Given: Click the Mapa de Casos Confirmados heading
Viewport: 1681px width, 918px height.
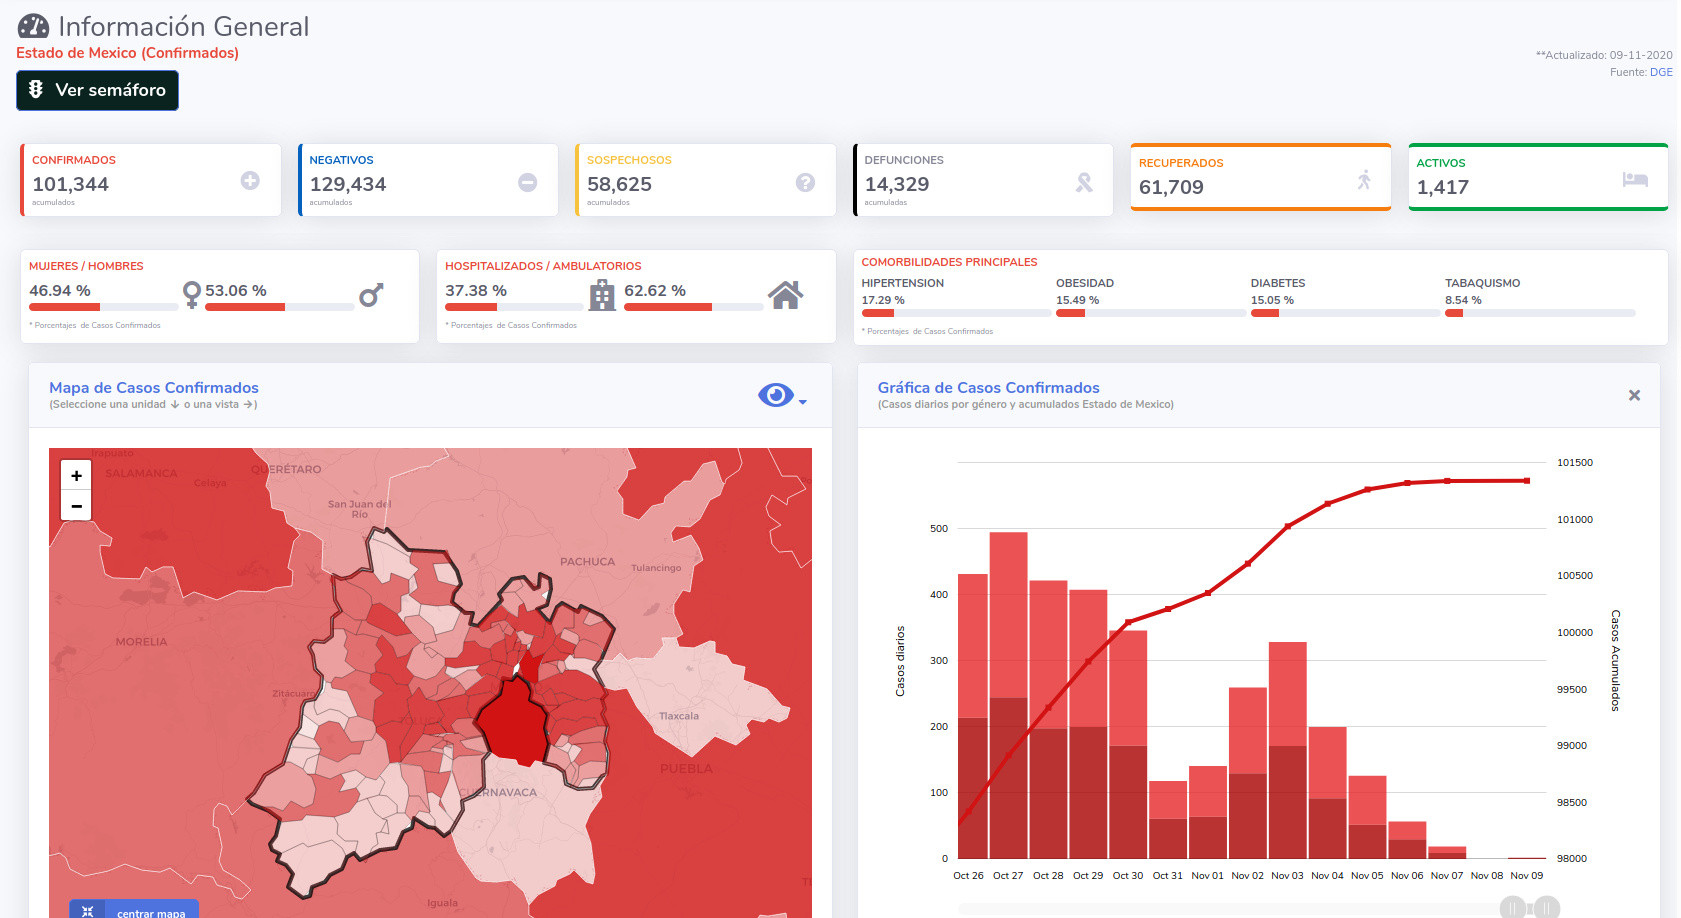Looking at the screenshot, I should pyautogui.click(x=154, y=388).
